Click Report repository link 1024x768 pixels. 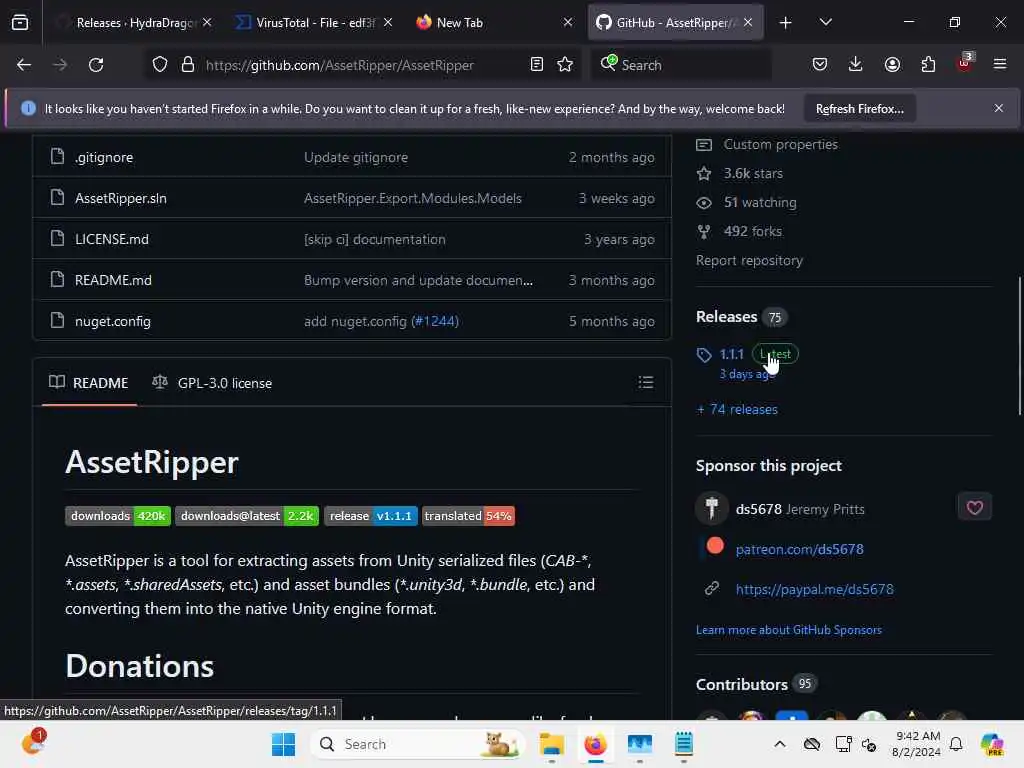coord(749,261)
